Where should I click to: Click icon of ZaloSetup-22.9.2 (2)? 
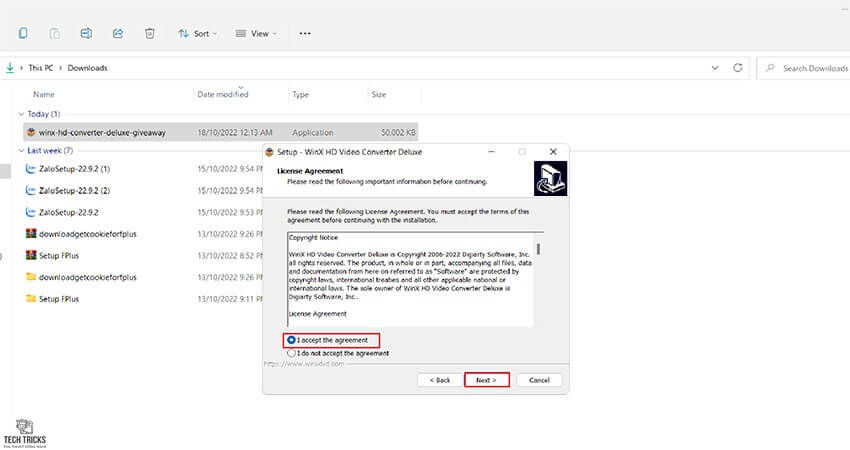coord(31,190)
